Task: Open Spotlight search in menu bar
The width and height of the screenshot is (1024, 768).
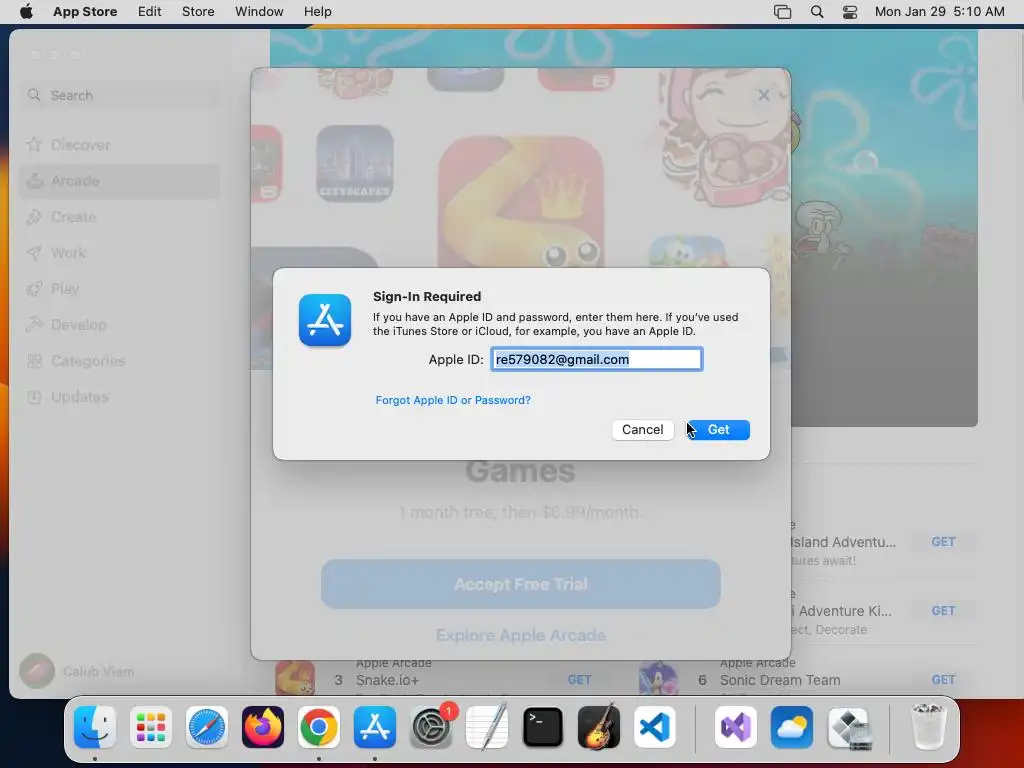Action: pyautogui.click(x=816, y=12)
